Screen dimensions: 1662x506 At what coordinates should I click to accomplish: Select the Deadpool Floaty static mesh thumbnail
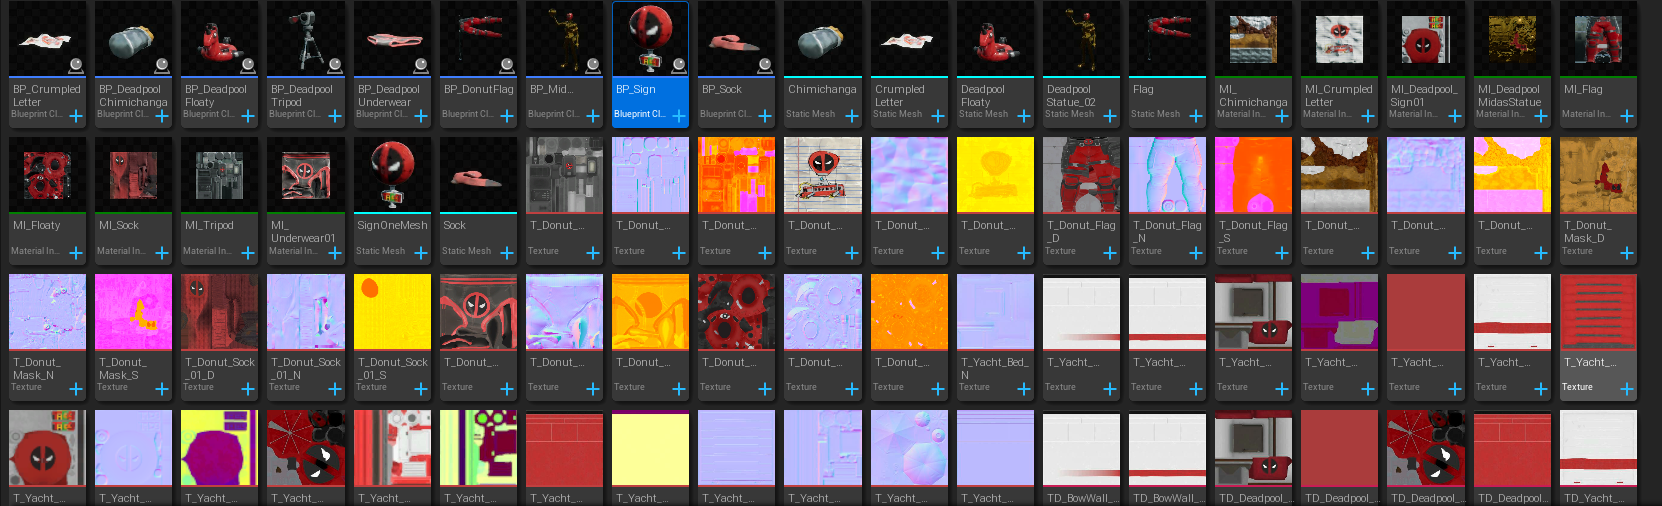point(995,38)
